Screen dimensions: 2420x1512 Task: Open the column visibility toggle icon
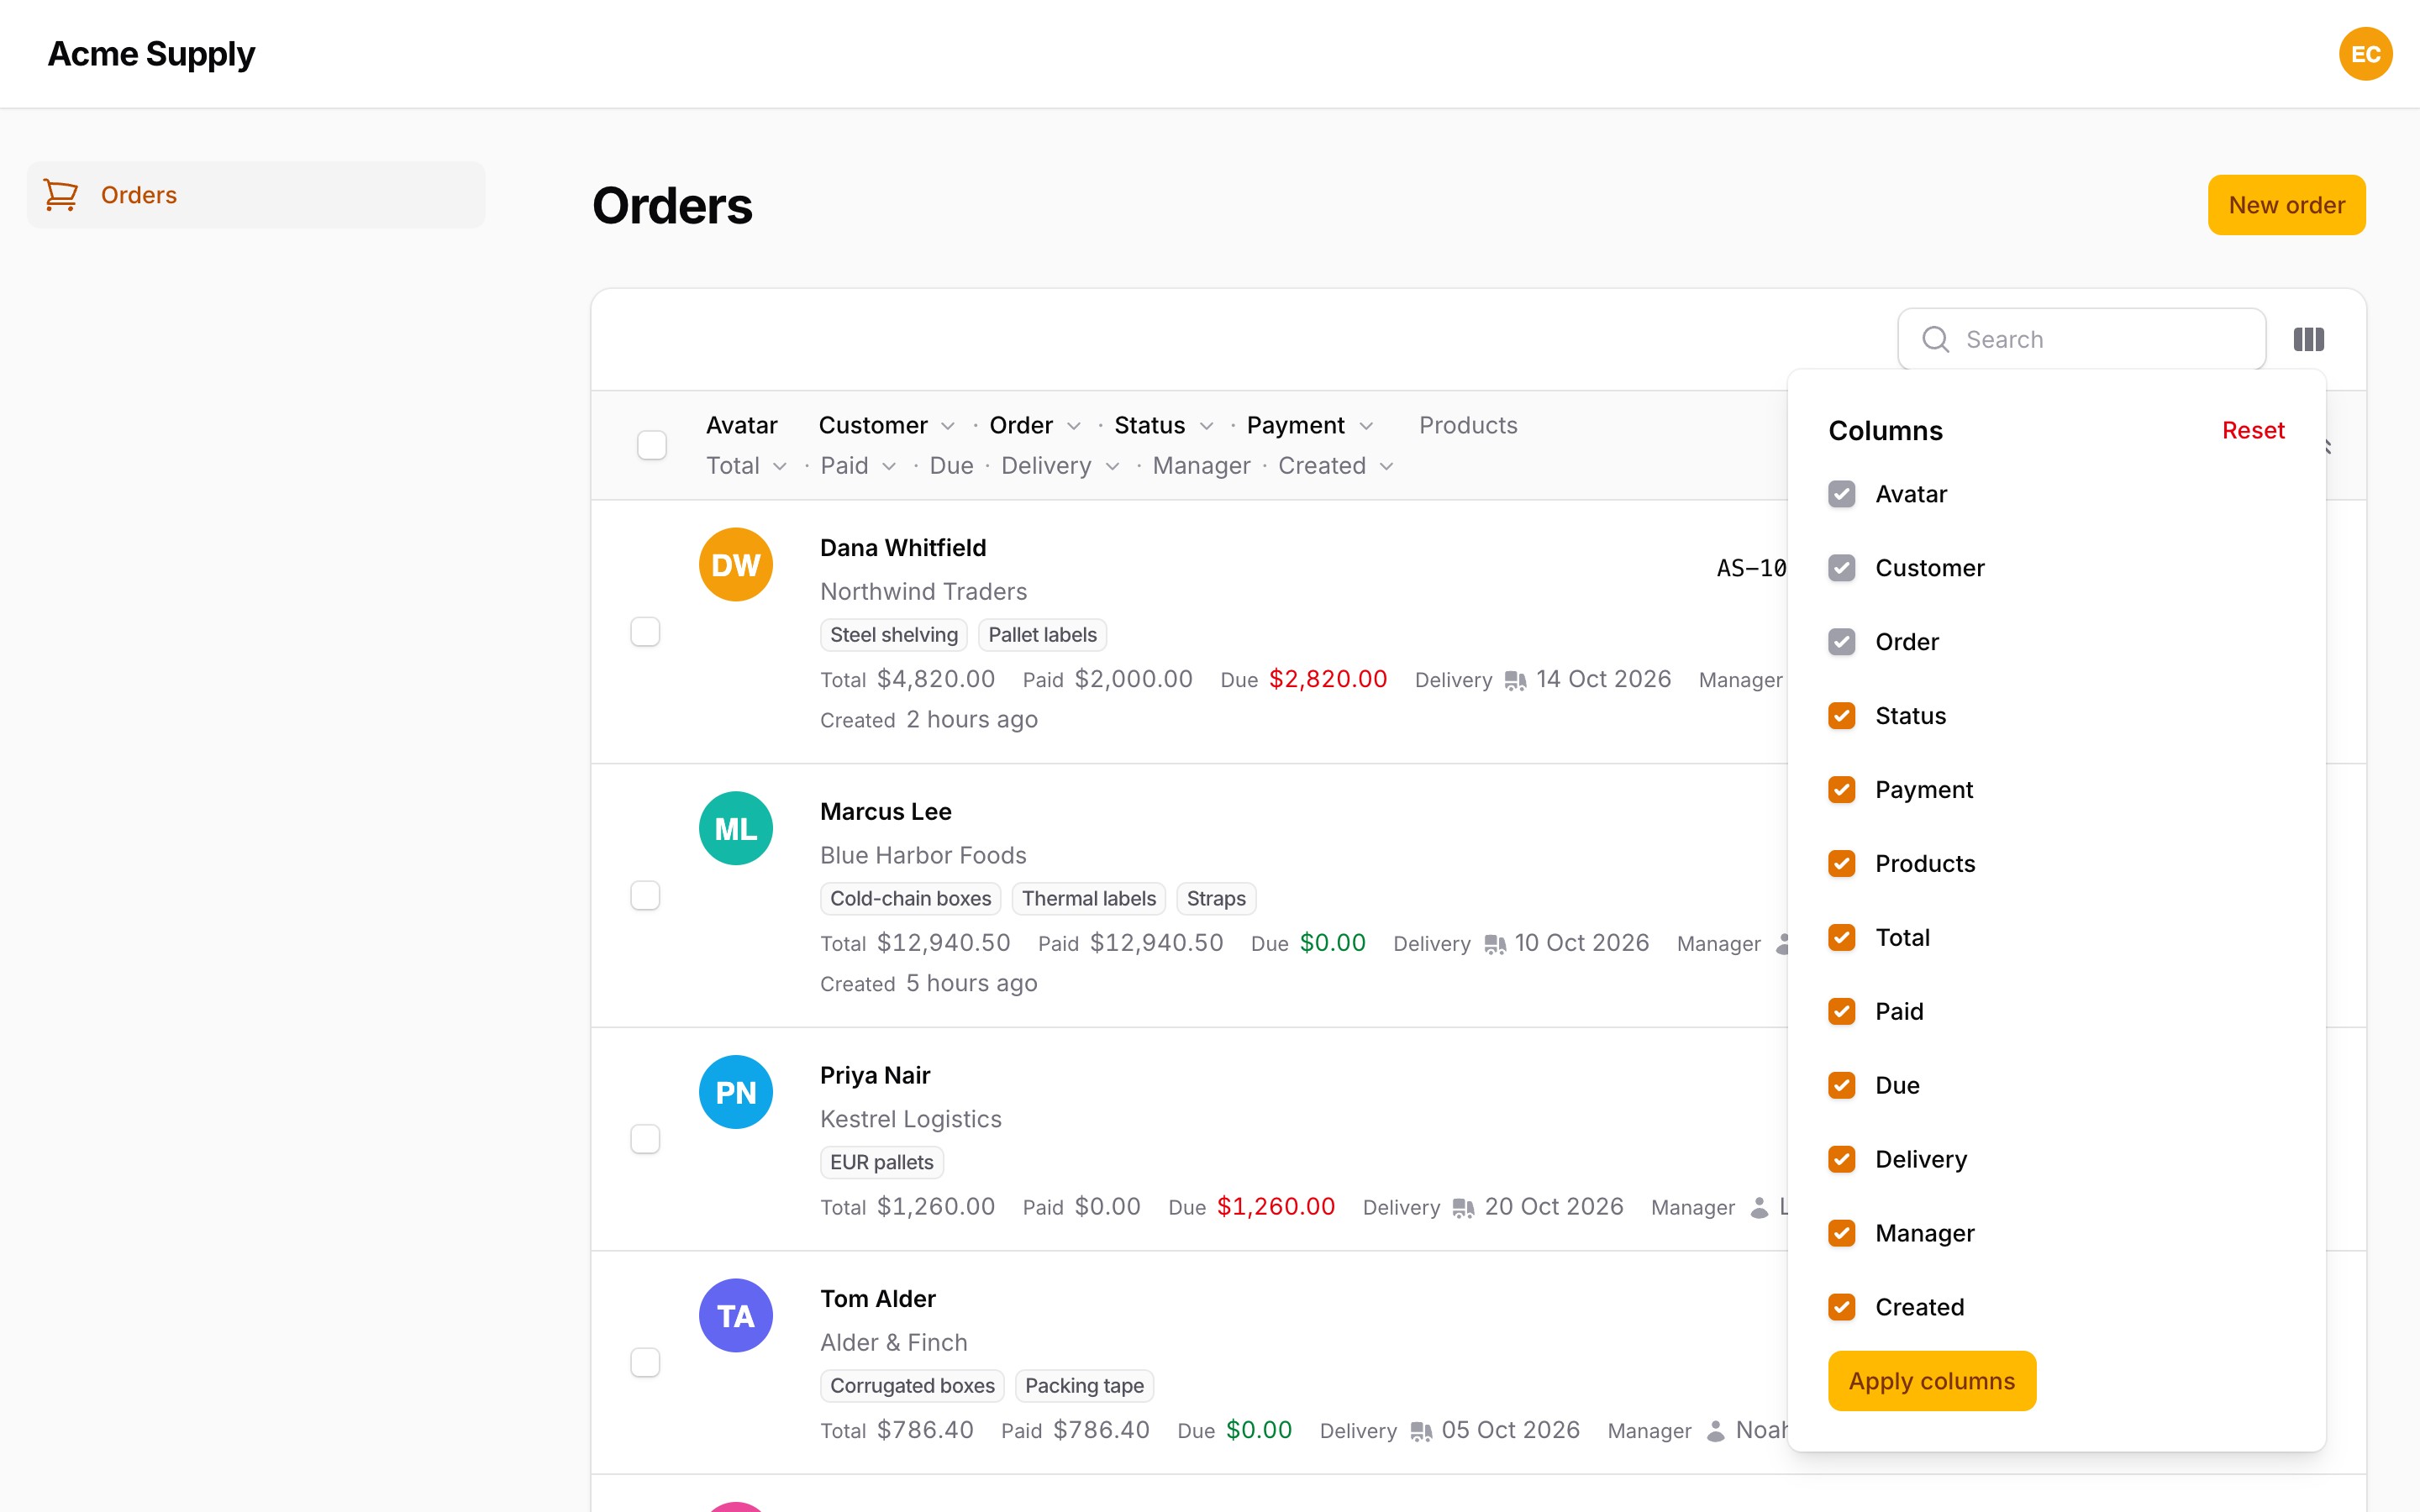[x=2308, y=339]
